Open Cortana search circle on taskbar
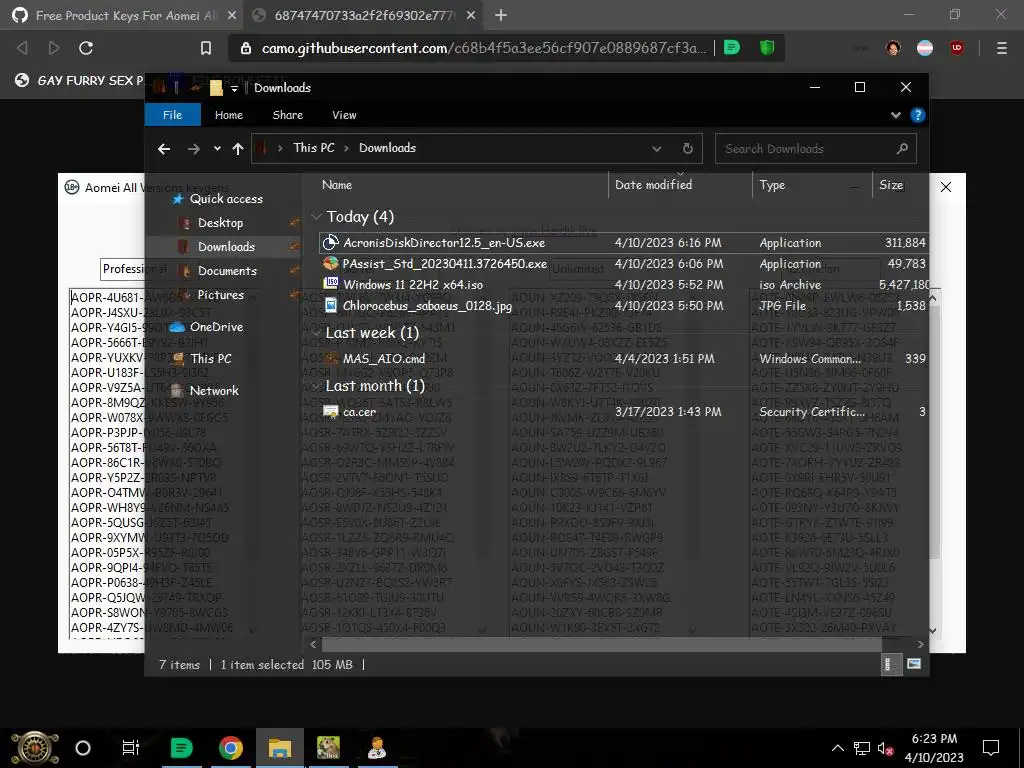Image resolution: width=1024 pixels, height=768 pixels. [x=83, y=748]
